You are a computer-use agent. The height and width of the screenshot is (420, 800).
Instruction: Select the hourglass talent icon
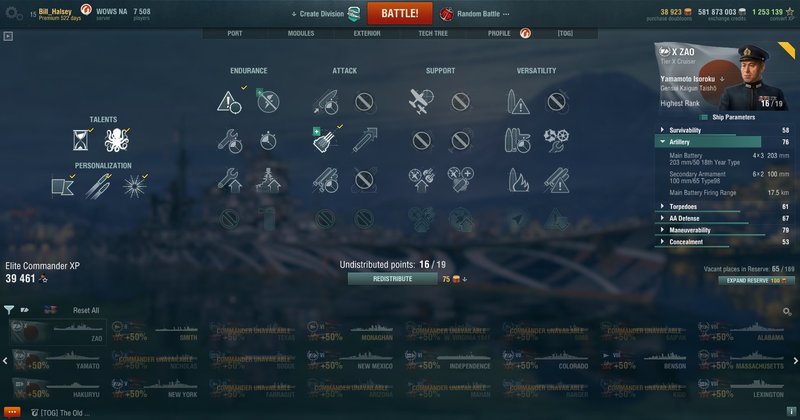coord(81,140)
